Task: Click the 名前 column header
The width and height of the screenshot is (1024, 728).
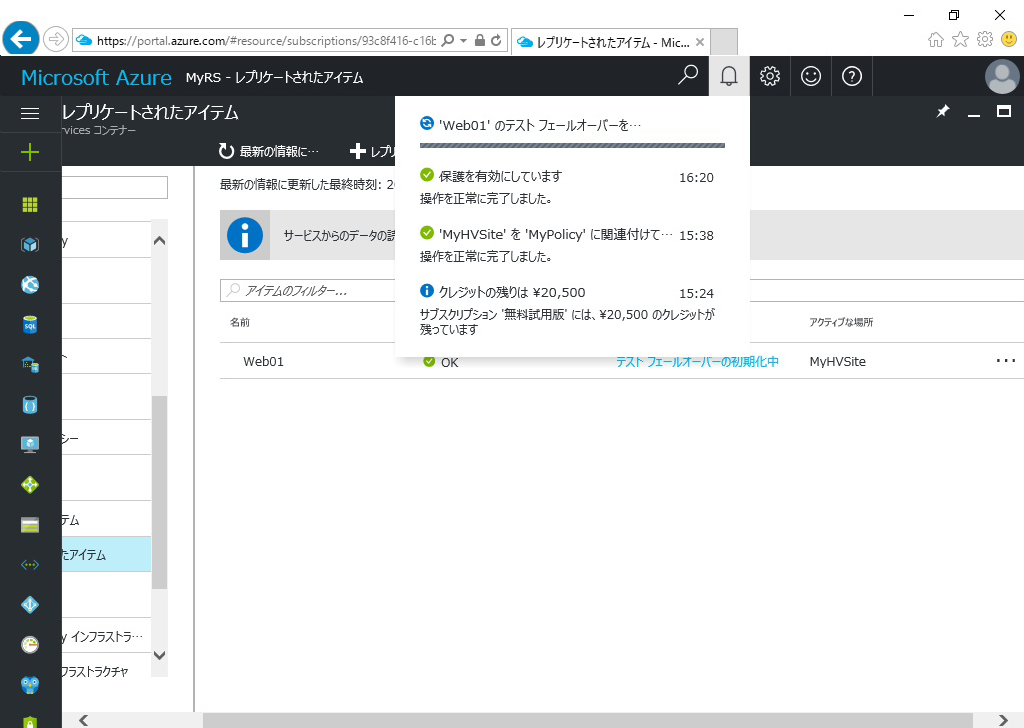Action: (240, 322)
